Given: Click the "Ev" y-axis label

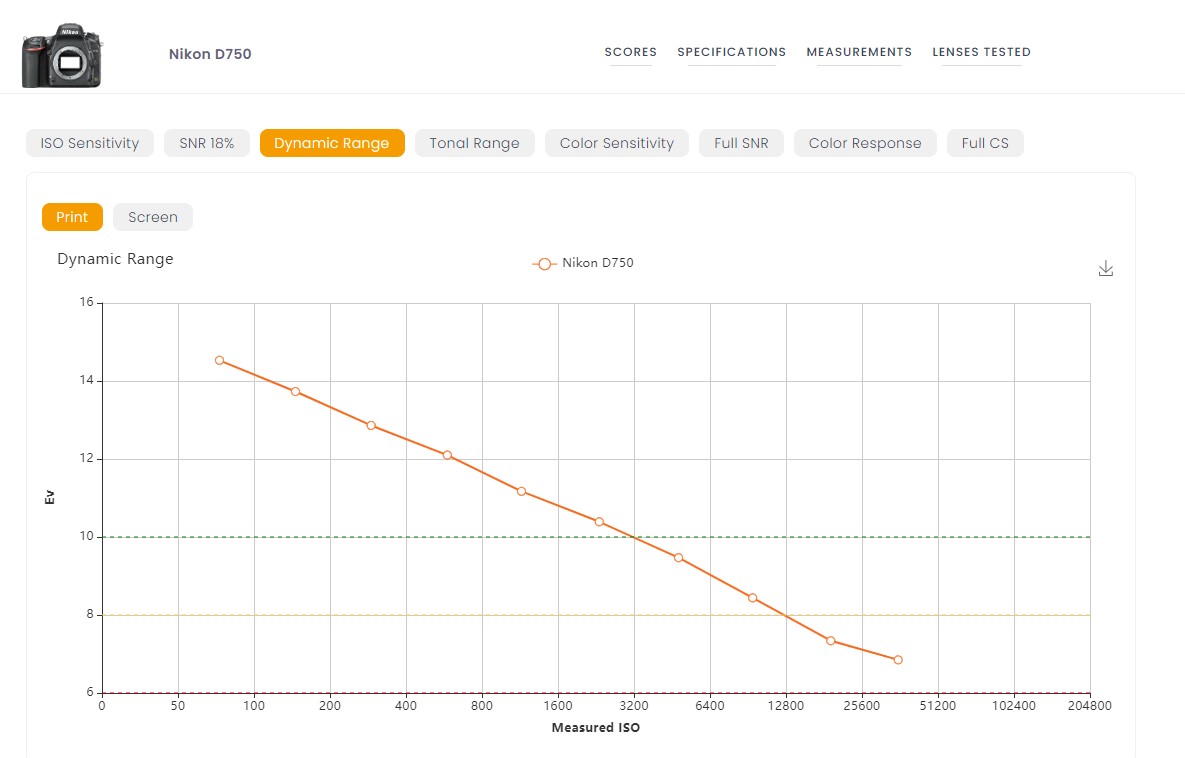Looking at the screenshot, I should pyautogui.click(x=50, y=497).
